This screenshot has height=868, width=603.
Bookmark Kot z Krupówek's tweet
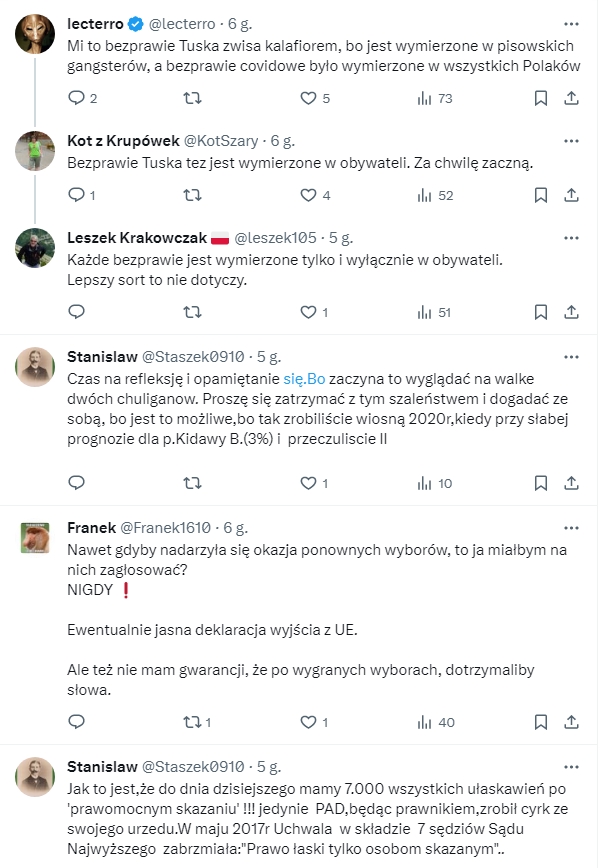540,195
